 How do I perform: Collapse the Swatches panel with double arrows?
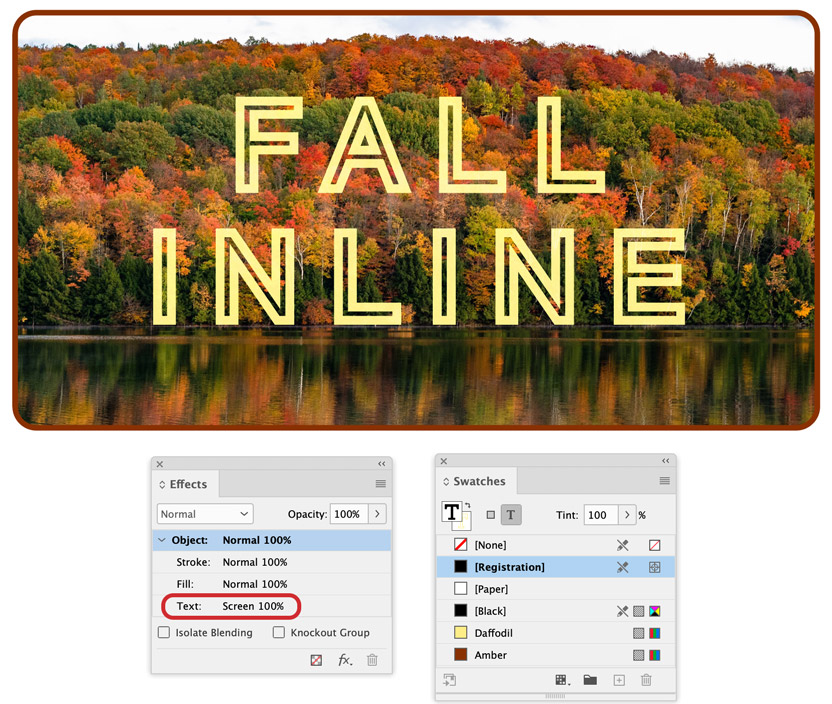click(665, 460)
